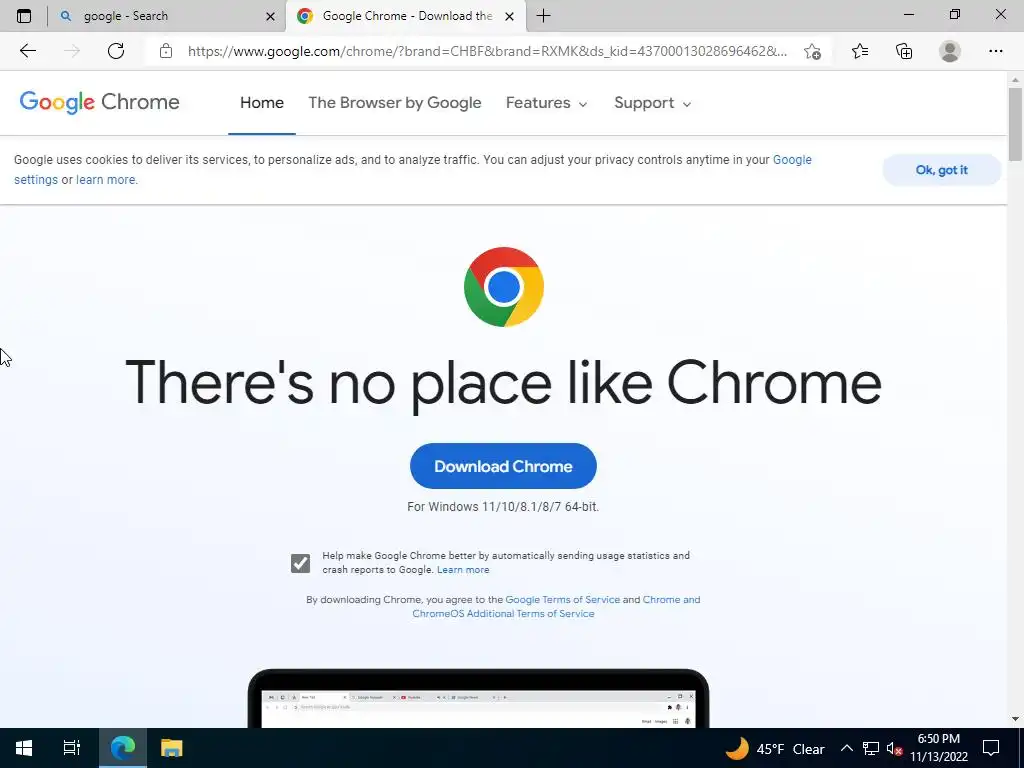Open the network status tray icon
The image size is (1024, 768).
click(x=871, y=748)
